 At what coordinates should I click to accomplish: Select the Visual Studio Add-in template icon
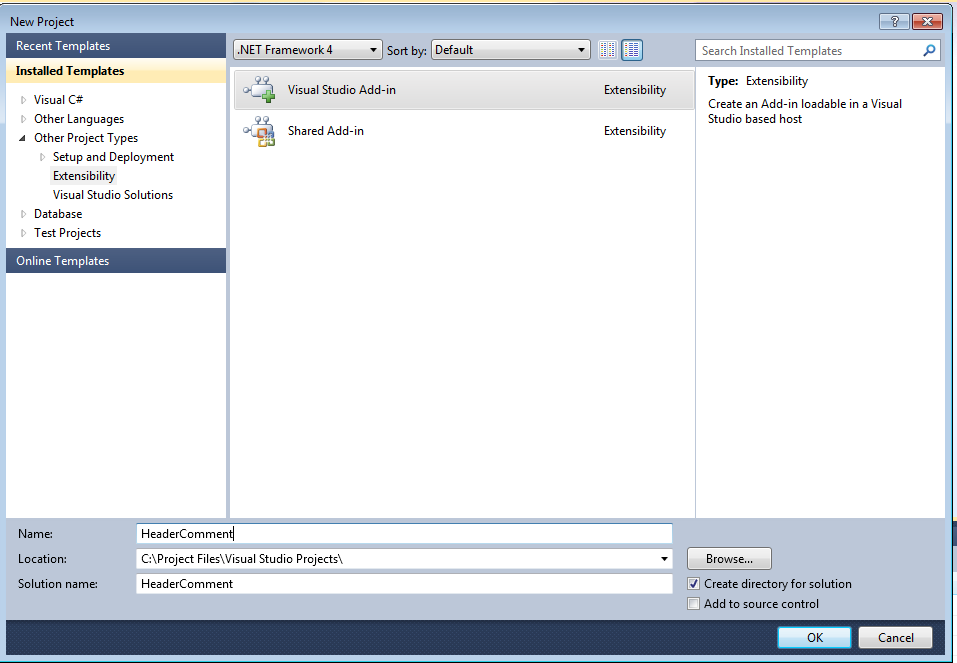(x=259, y=89)
